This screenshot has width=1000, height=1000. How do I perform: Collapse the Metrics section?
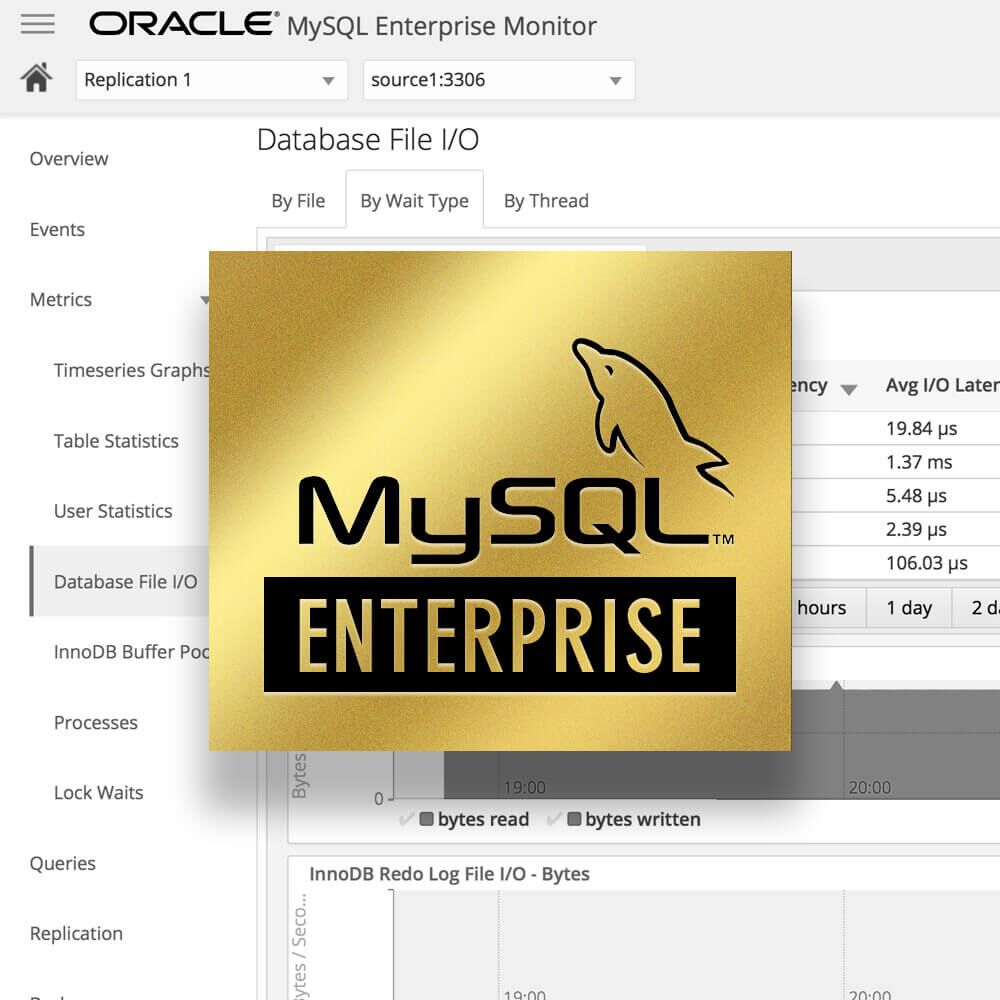(x=204, y=300)
